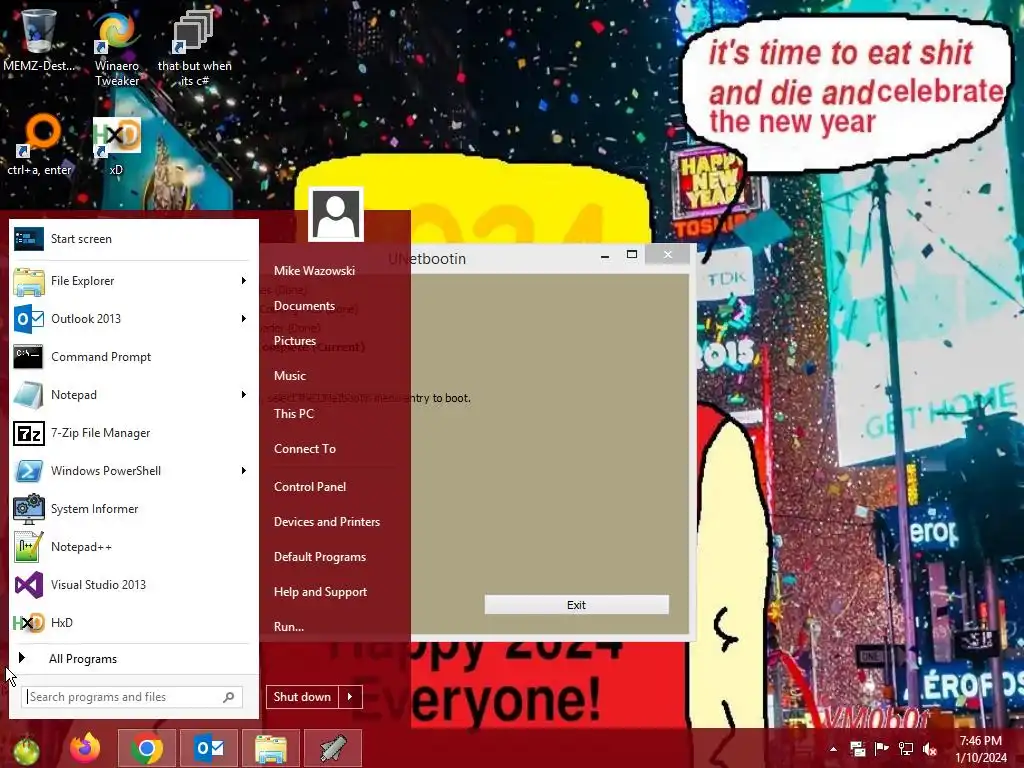This screenshot has width=1024, height=768.
Task: Open Chrome from the taskbar
Action: (x=146, y=748)
